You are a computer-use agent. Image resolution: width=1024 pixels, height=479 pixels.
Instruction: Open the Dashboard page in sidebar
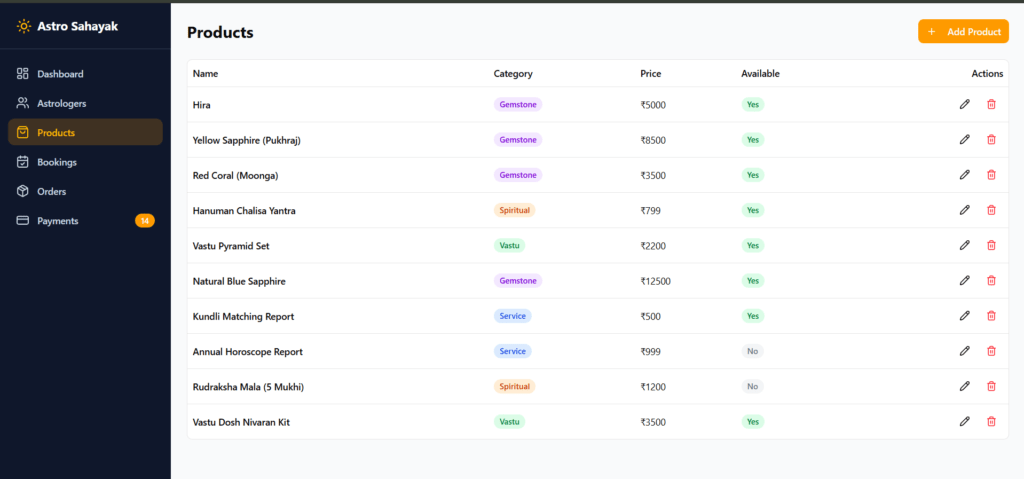point(60,74)
